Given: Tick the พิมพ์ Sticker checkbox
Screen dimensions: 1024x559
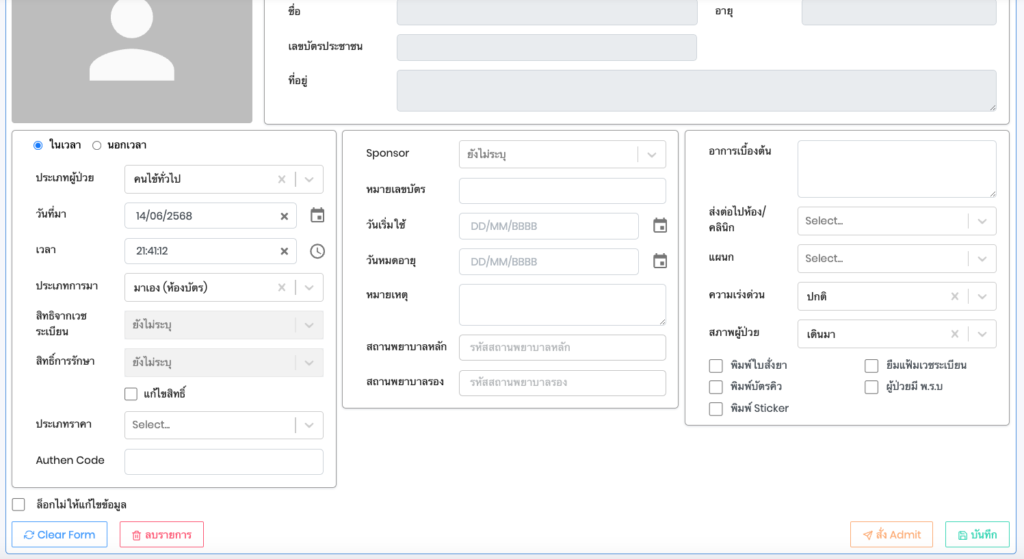Looking at the screenshot, I should pos(716,409).
